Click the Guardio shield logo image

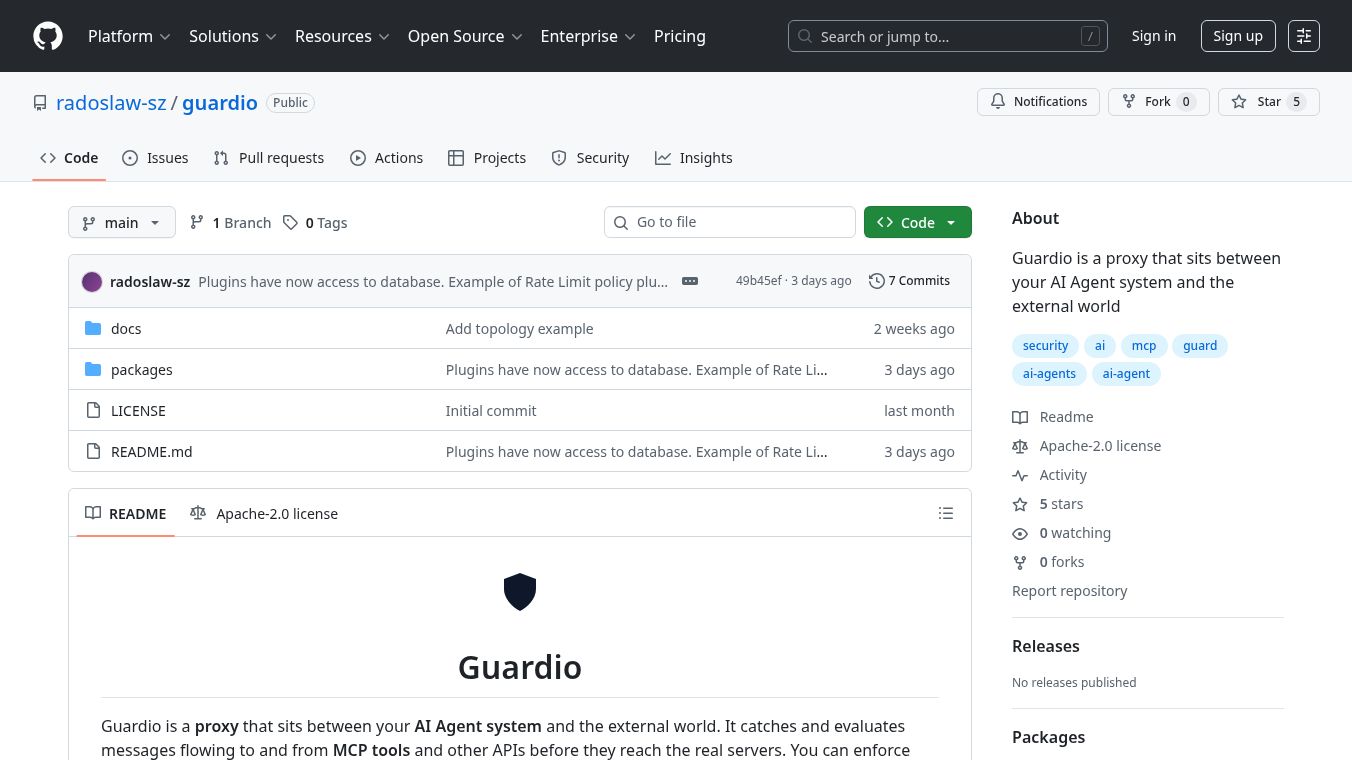pyautogui.click(x=520, y=592)
